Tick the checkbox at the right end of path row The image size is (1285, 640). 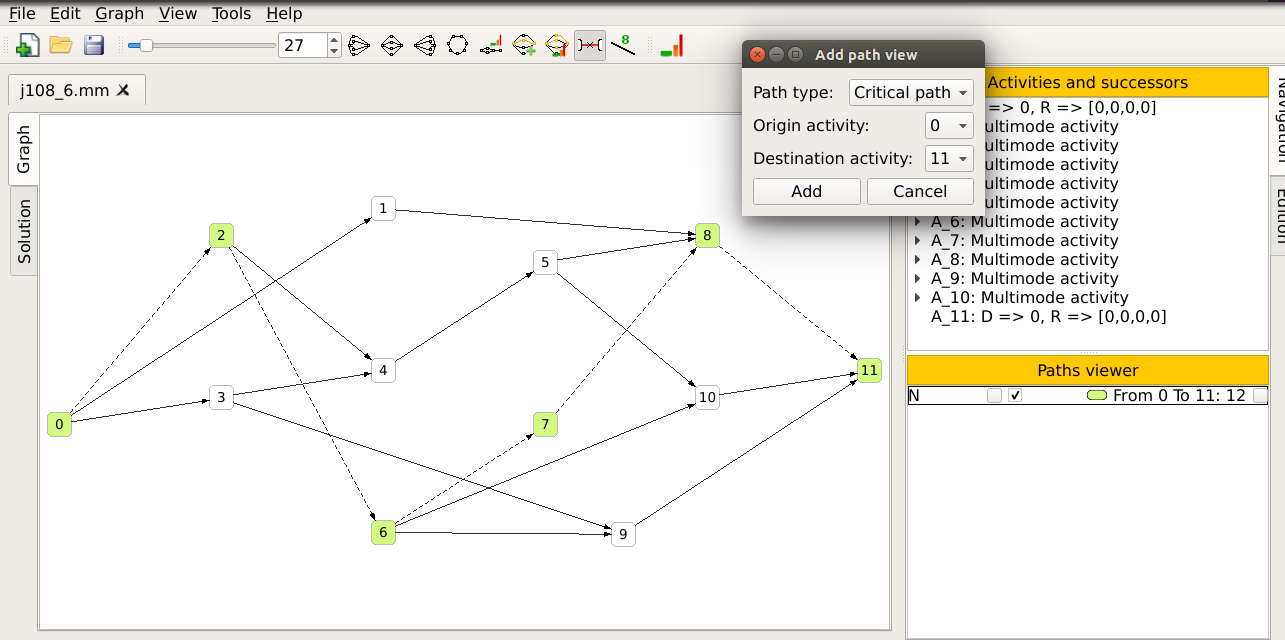1260,396
